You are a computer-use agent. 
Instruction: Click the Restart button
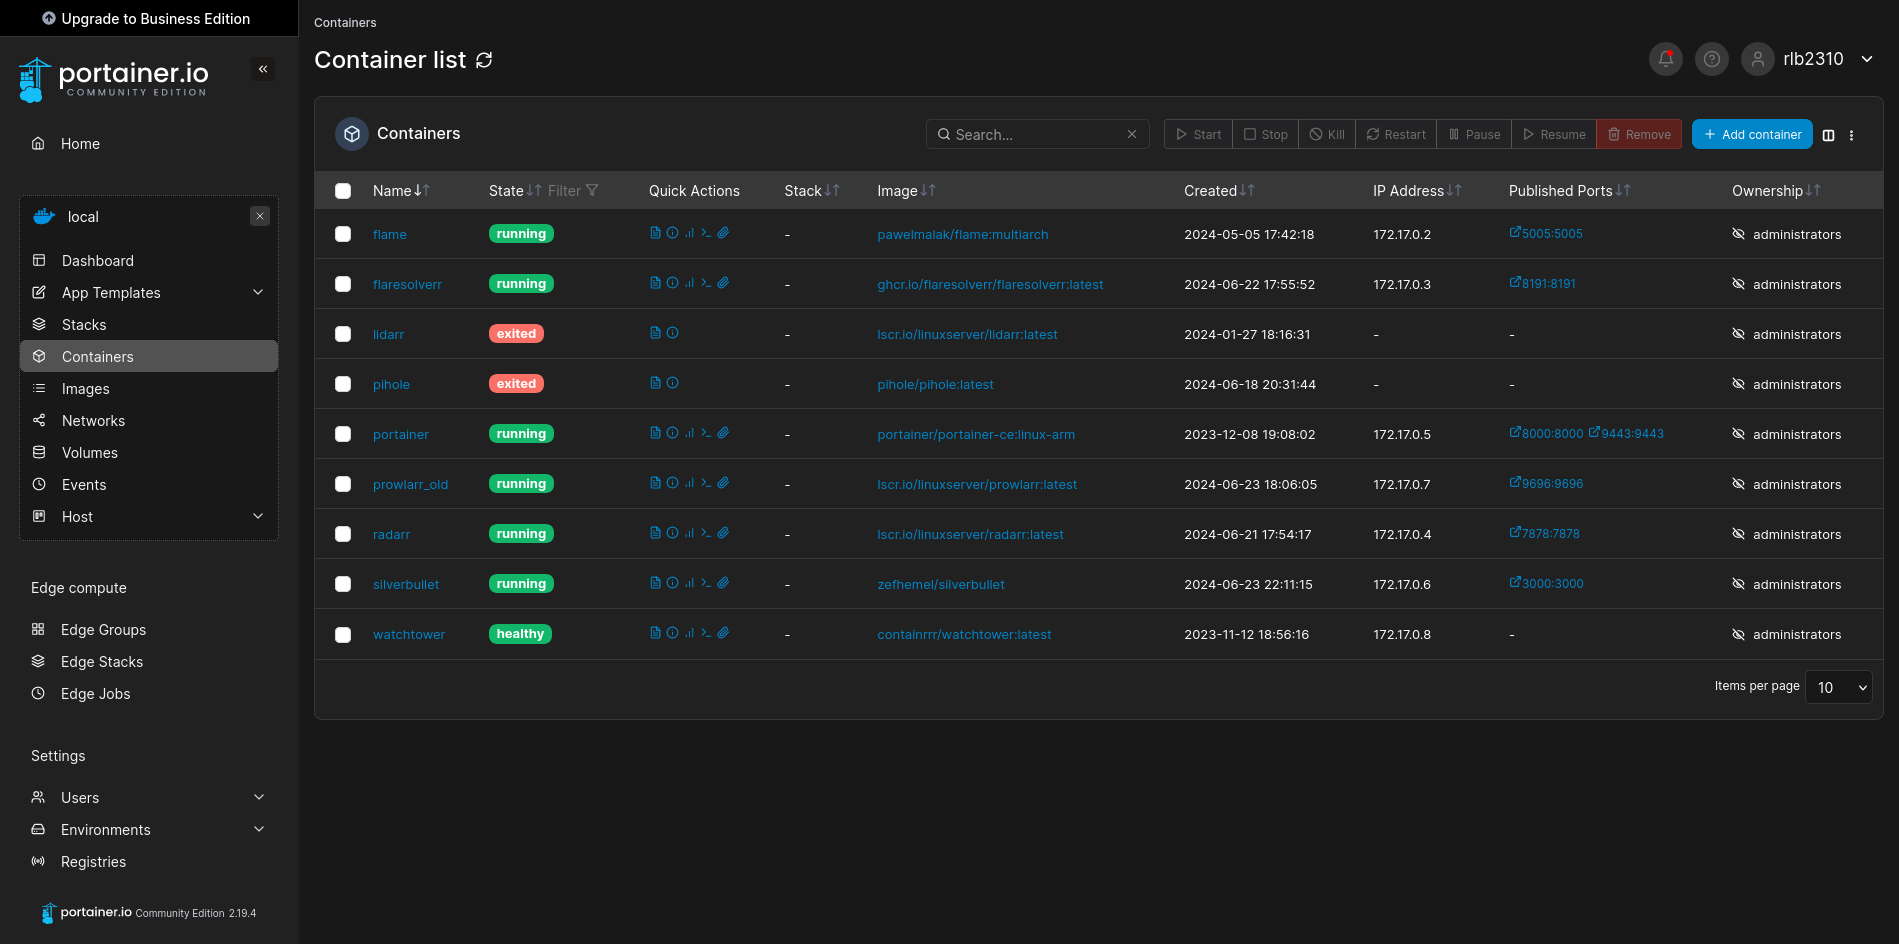pos(1396,134)
